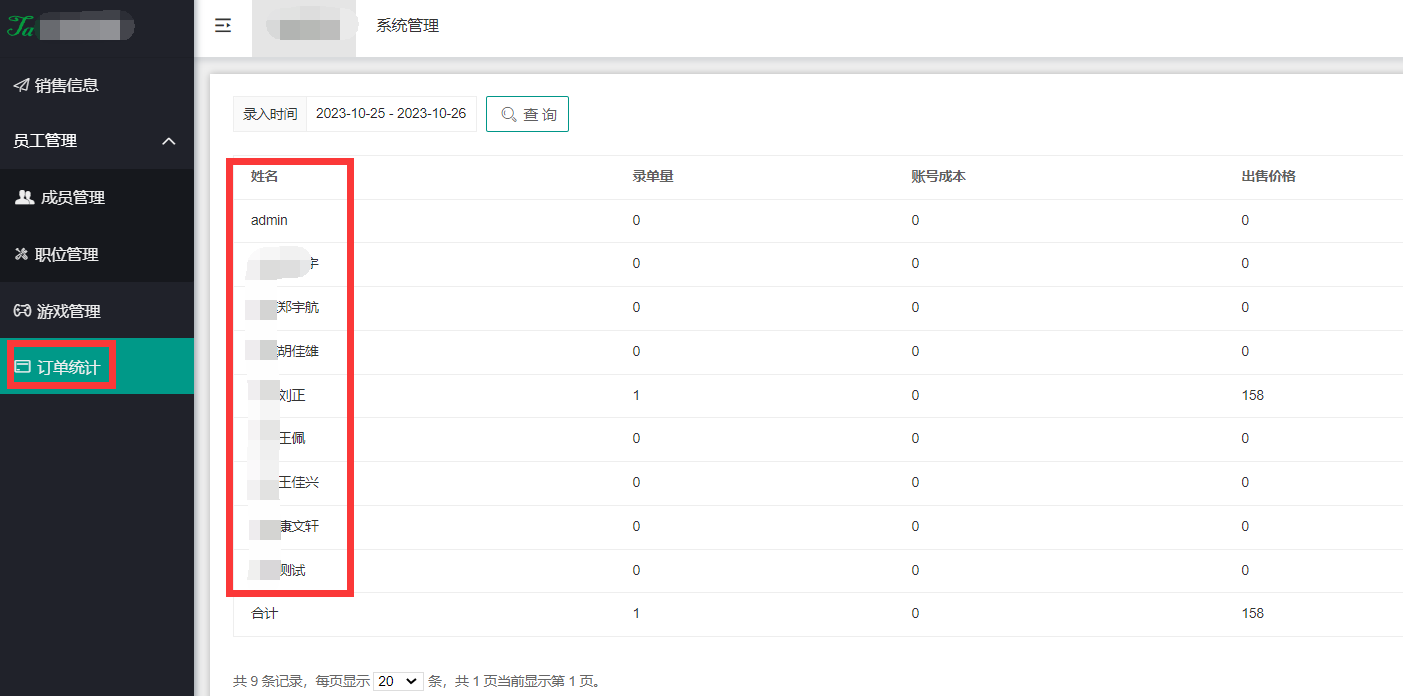Click the 录入时间 date range field

coord(391,114)
